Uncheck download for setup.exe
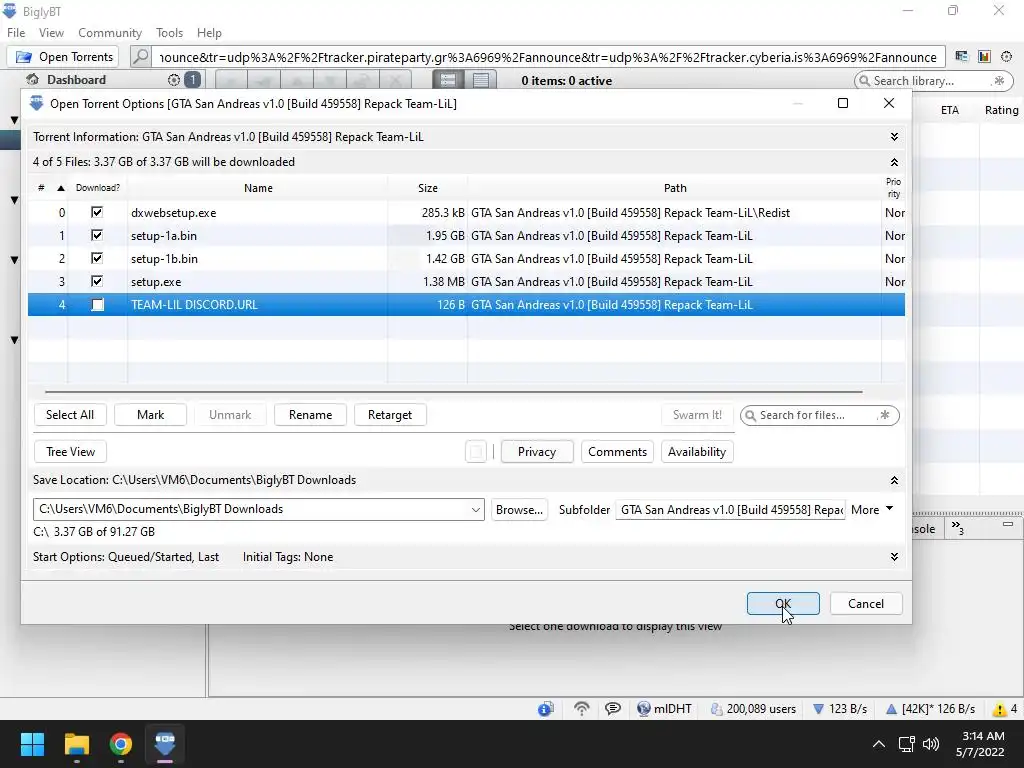1024x768 pixels. tap(97, 281)
